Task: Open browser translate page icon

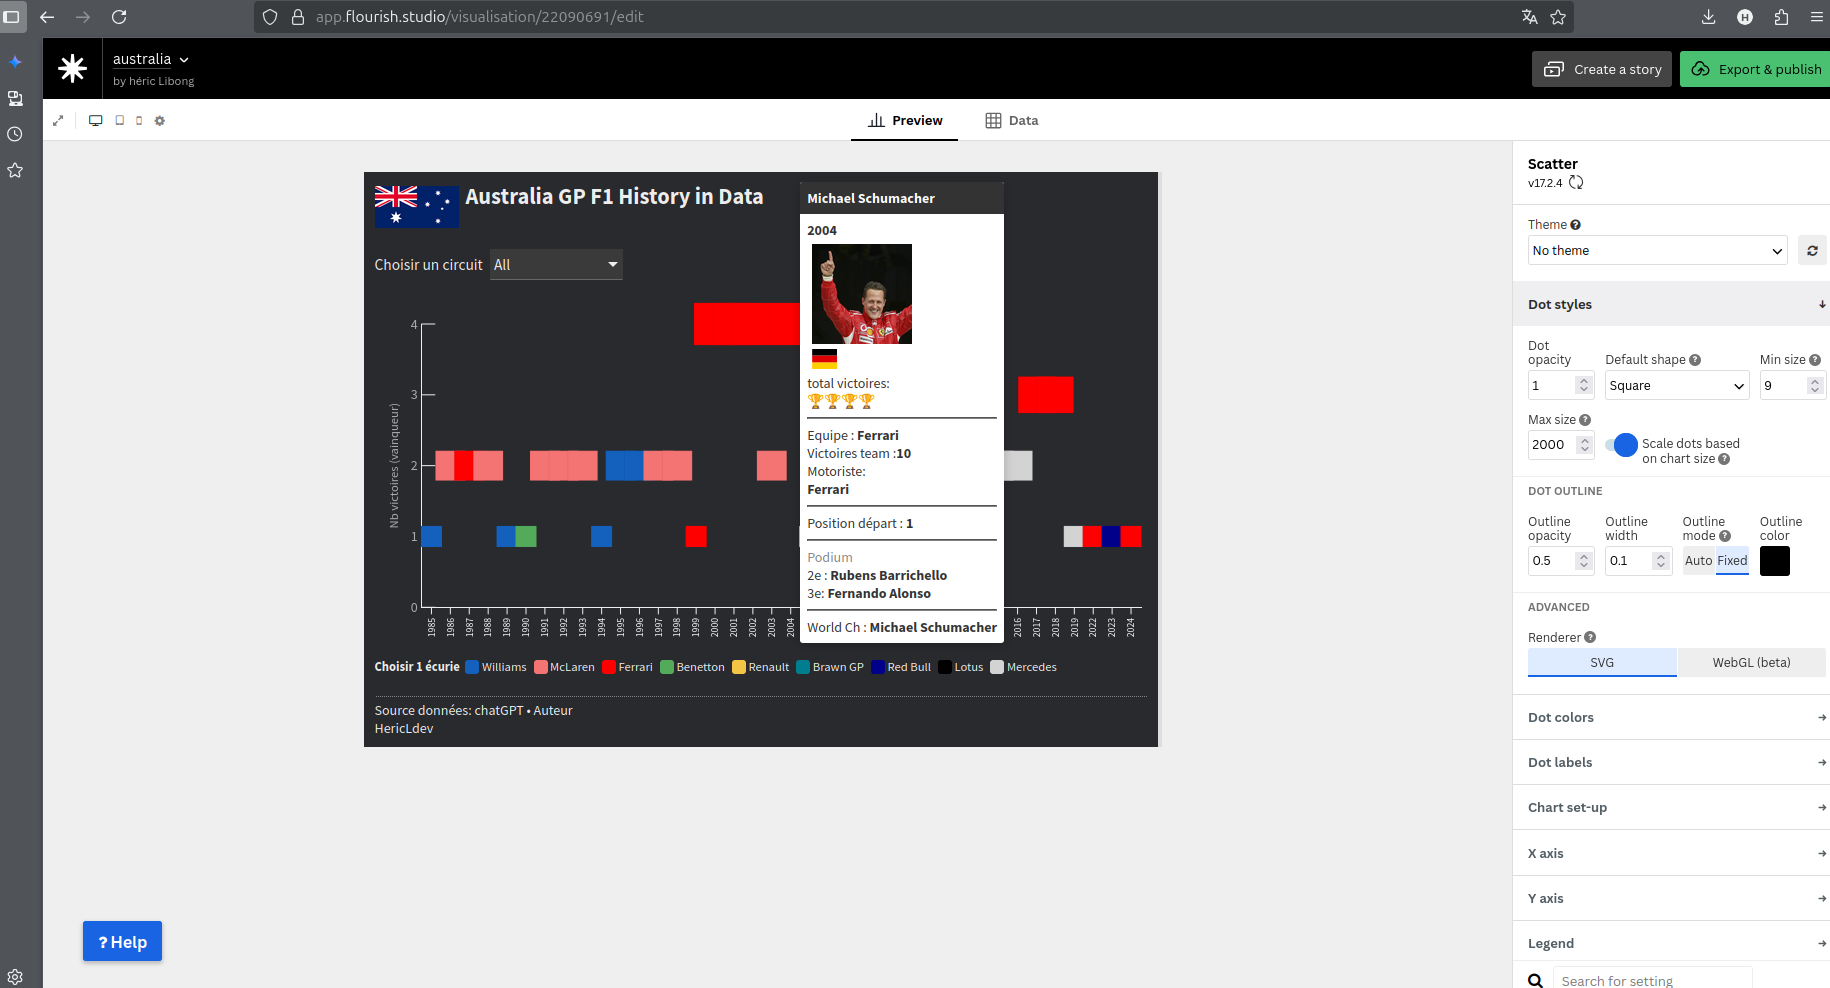Action: [1529, 17]
